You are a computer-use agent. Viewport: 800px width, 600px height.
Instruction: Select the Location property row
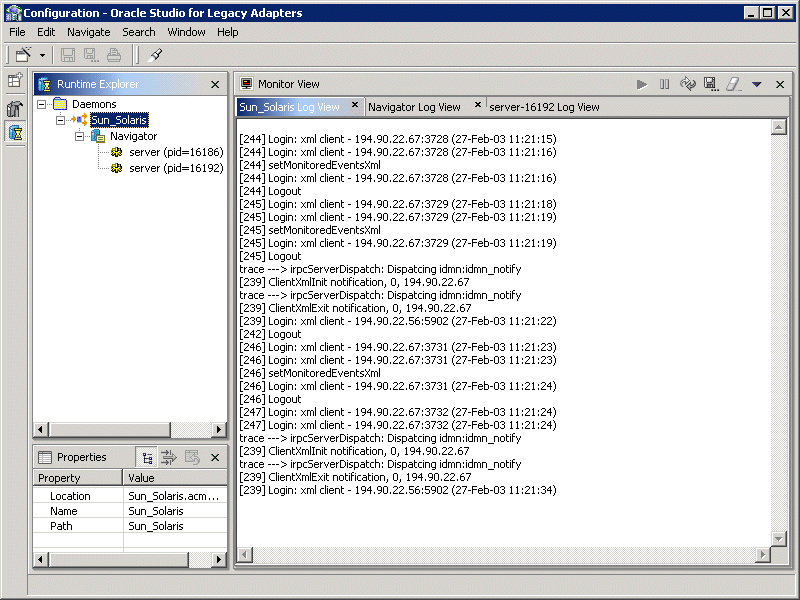point(130,496)
